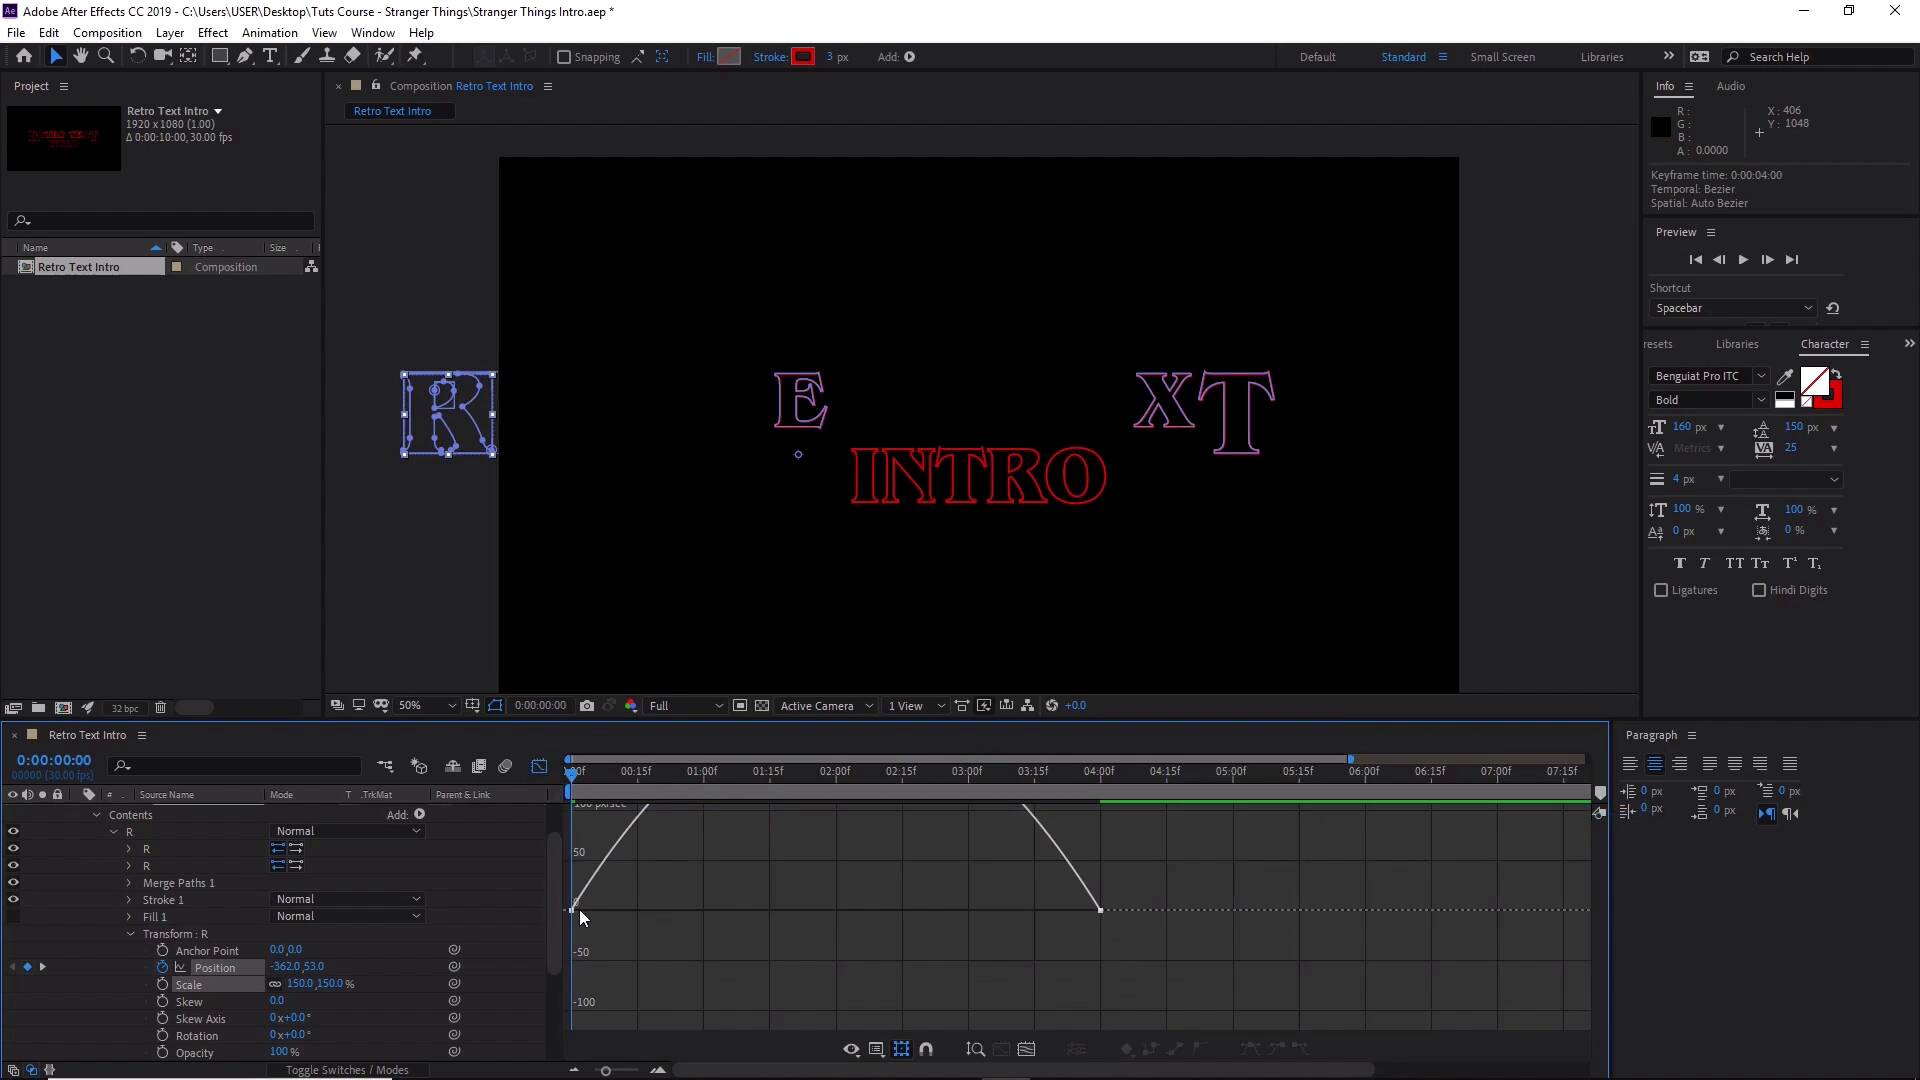Image resolution: width=1920 pixels, height=1080 pixels.
Task: Select the Rectangle shape tool
Action: click(x=219, y=56)
